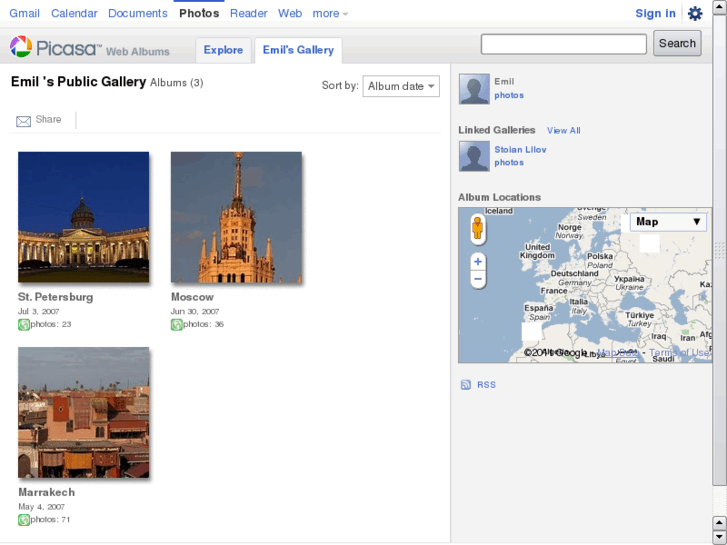Click Stoian Lilov's avatar picture
This screenshot has width=727, height=545.
point(474,156)
